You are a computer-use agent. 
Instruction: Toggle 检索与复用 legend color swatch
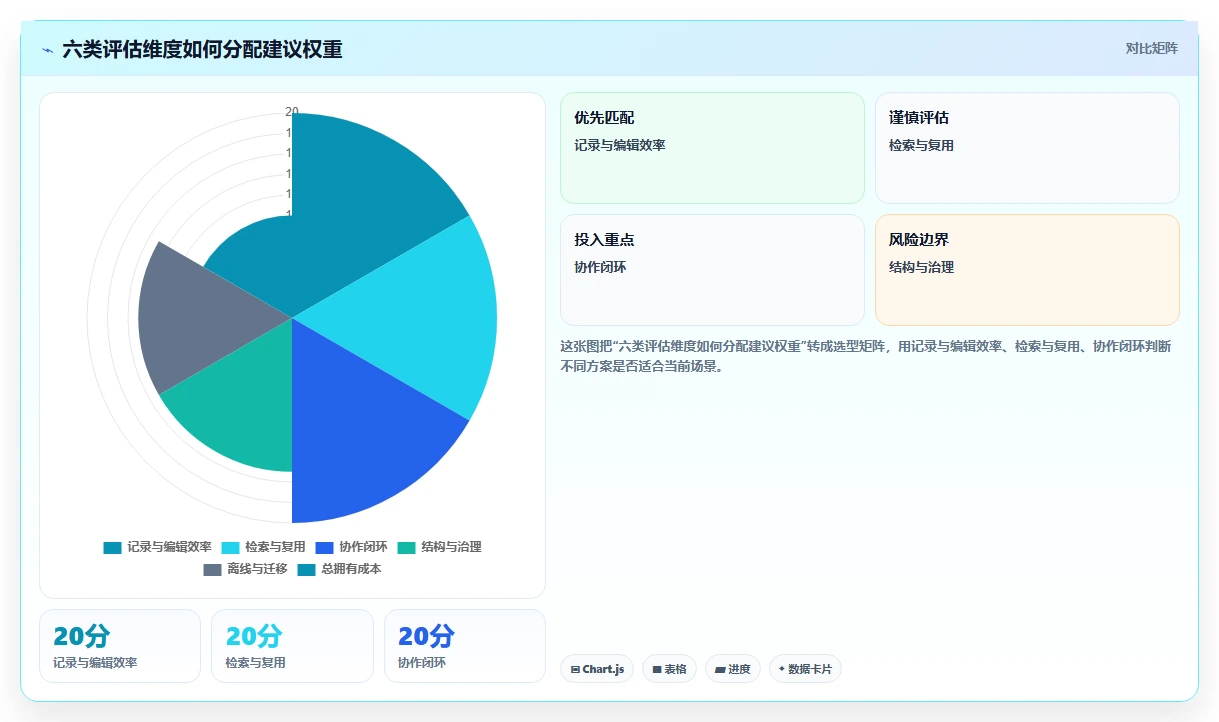point(230,547)
